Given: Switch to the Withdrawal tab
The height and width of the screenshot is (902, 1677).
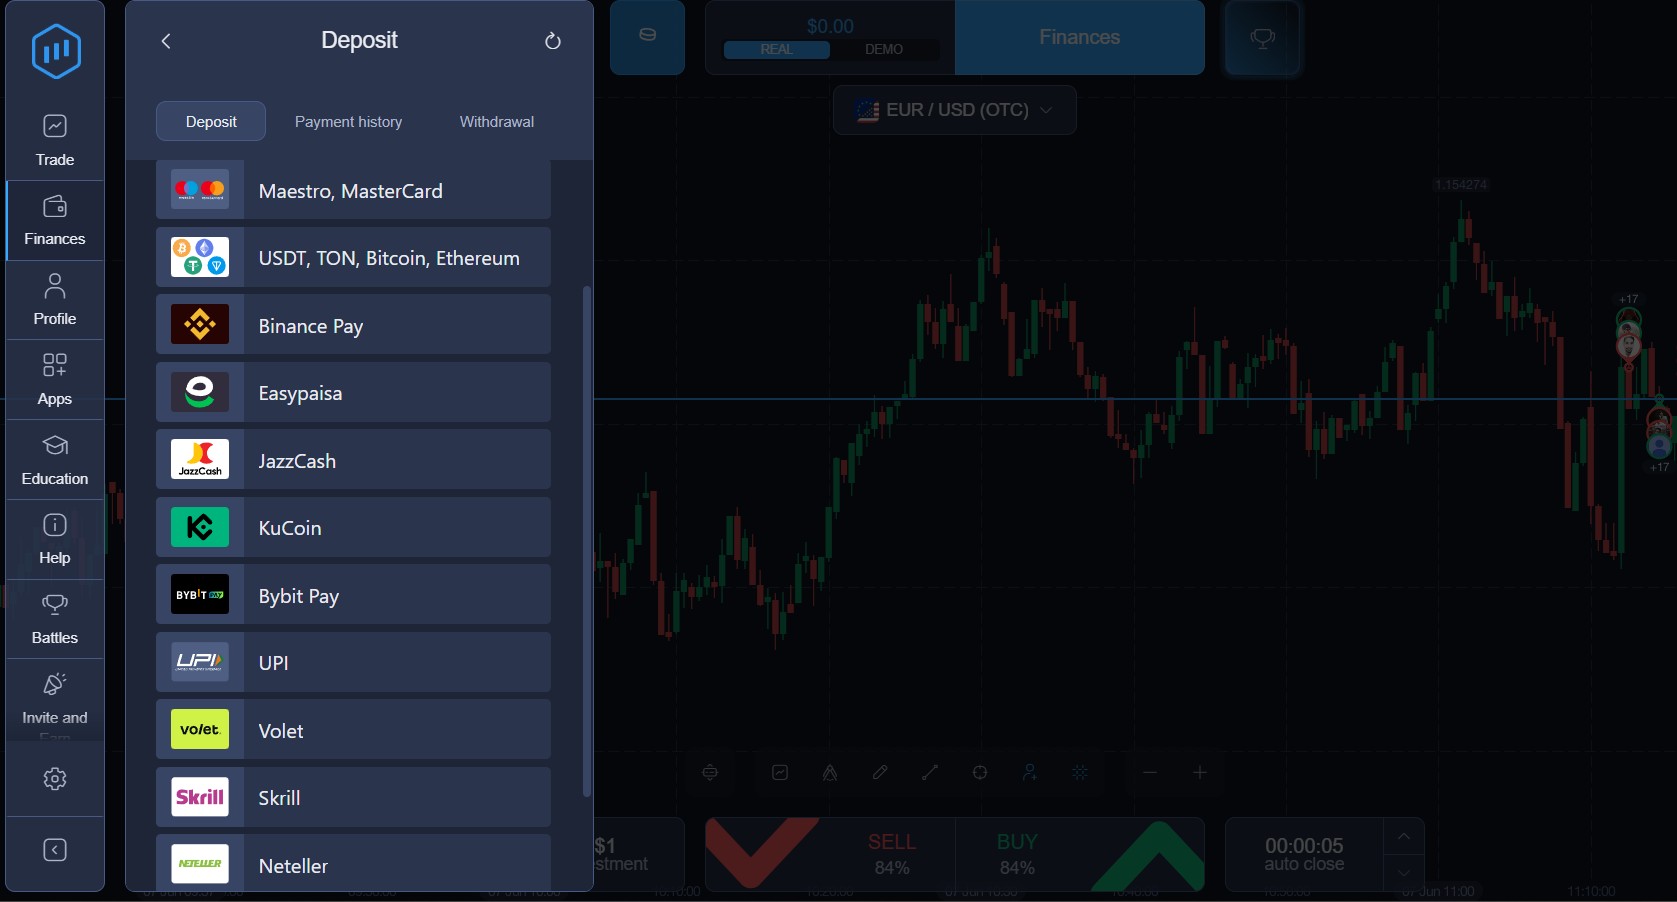Looking at the screenshot, I should [497, 121].
